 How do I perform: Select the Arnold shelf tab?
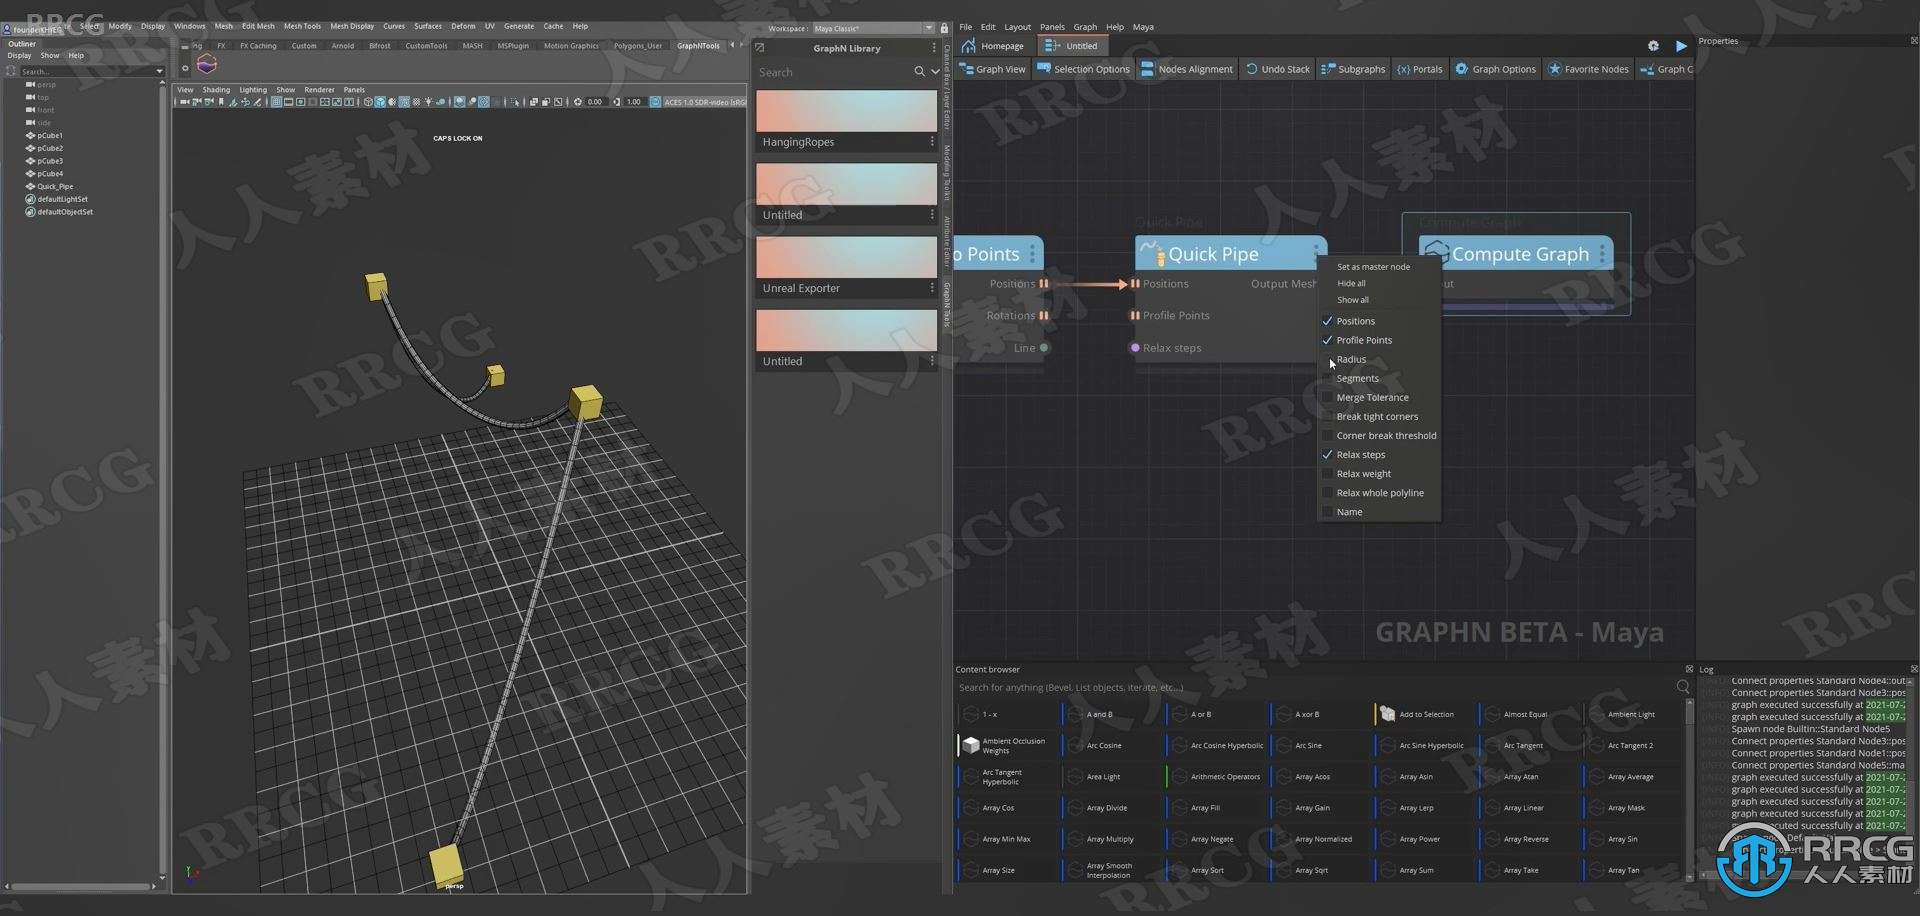tap(342, 46)
